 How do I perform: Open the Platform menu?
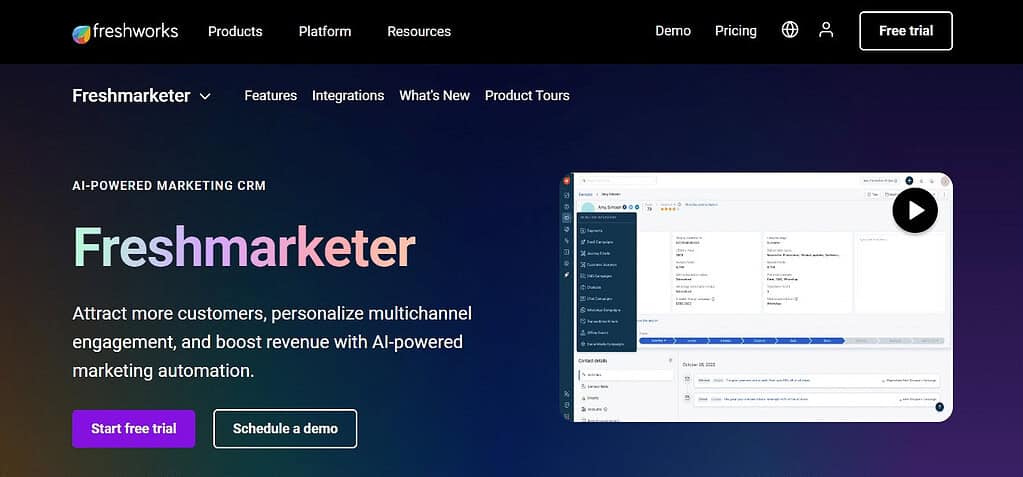tap(325, 31)
